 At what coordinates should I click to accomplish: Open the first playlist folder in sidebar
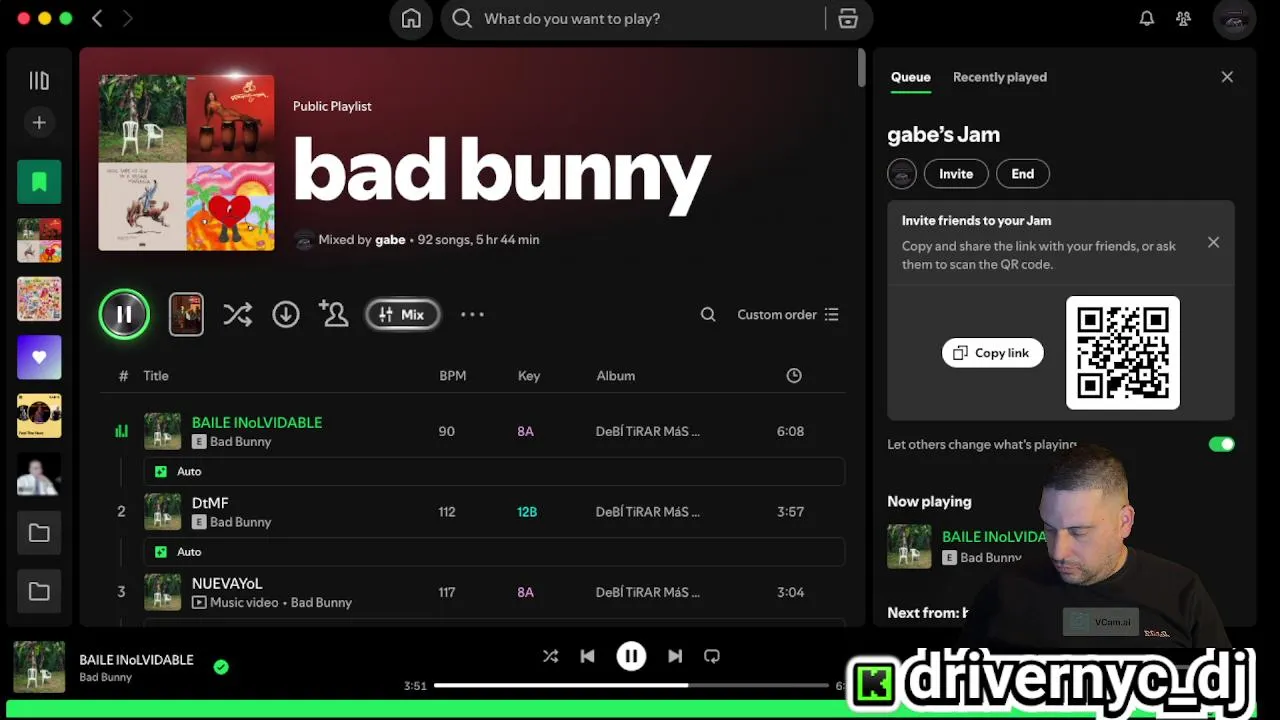[x=39, y=533]
